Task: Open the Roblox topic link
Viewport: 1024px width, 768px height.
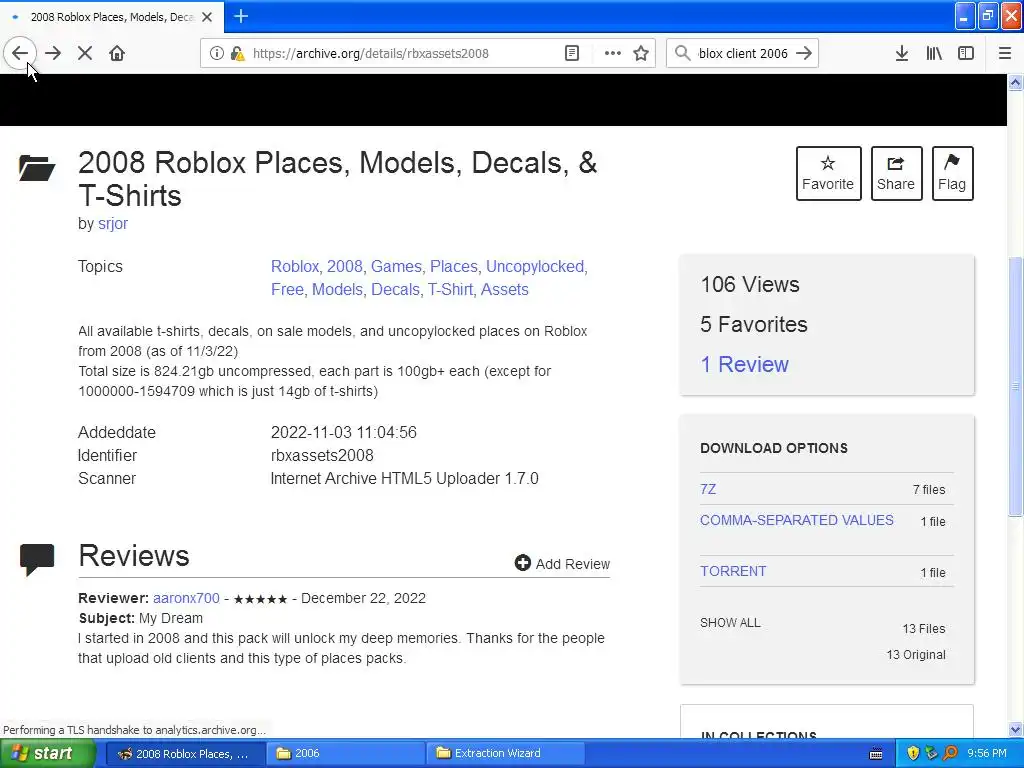Action: (295, 266)
